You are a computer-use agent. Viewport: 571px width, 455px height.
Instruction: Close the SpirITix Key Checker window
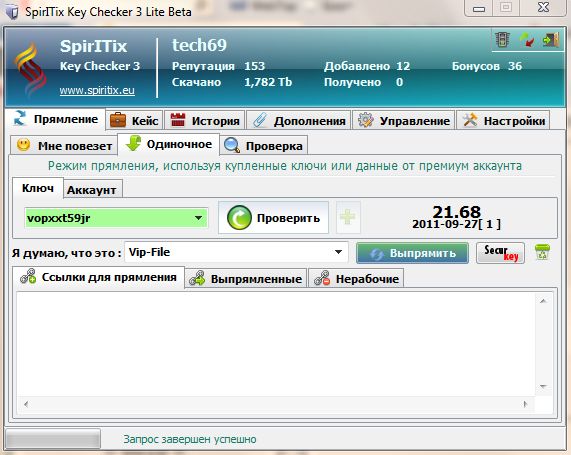(x=543, y=8)
